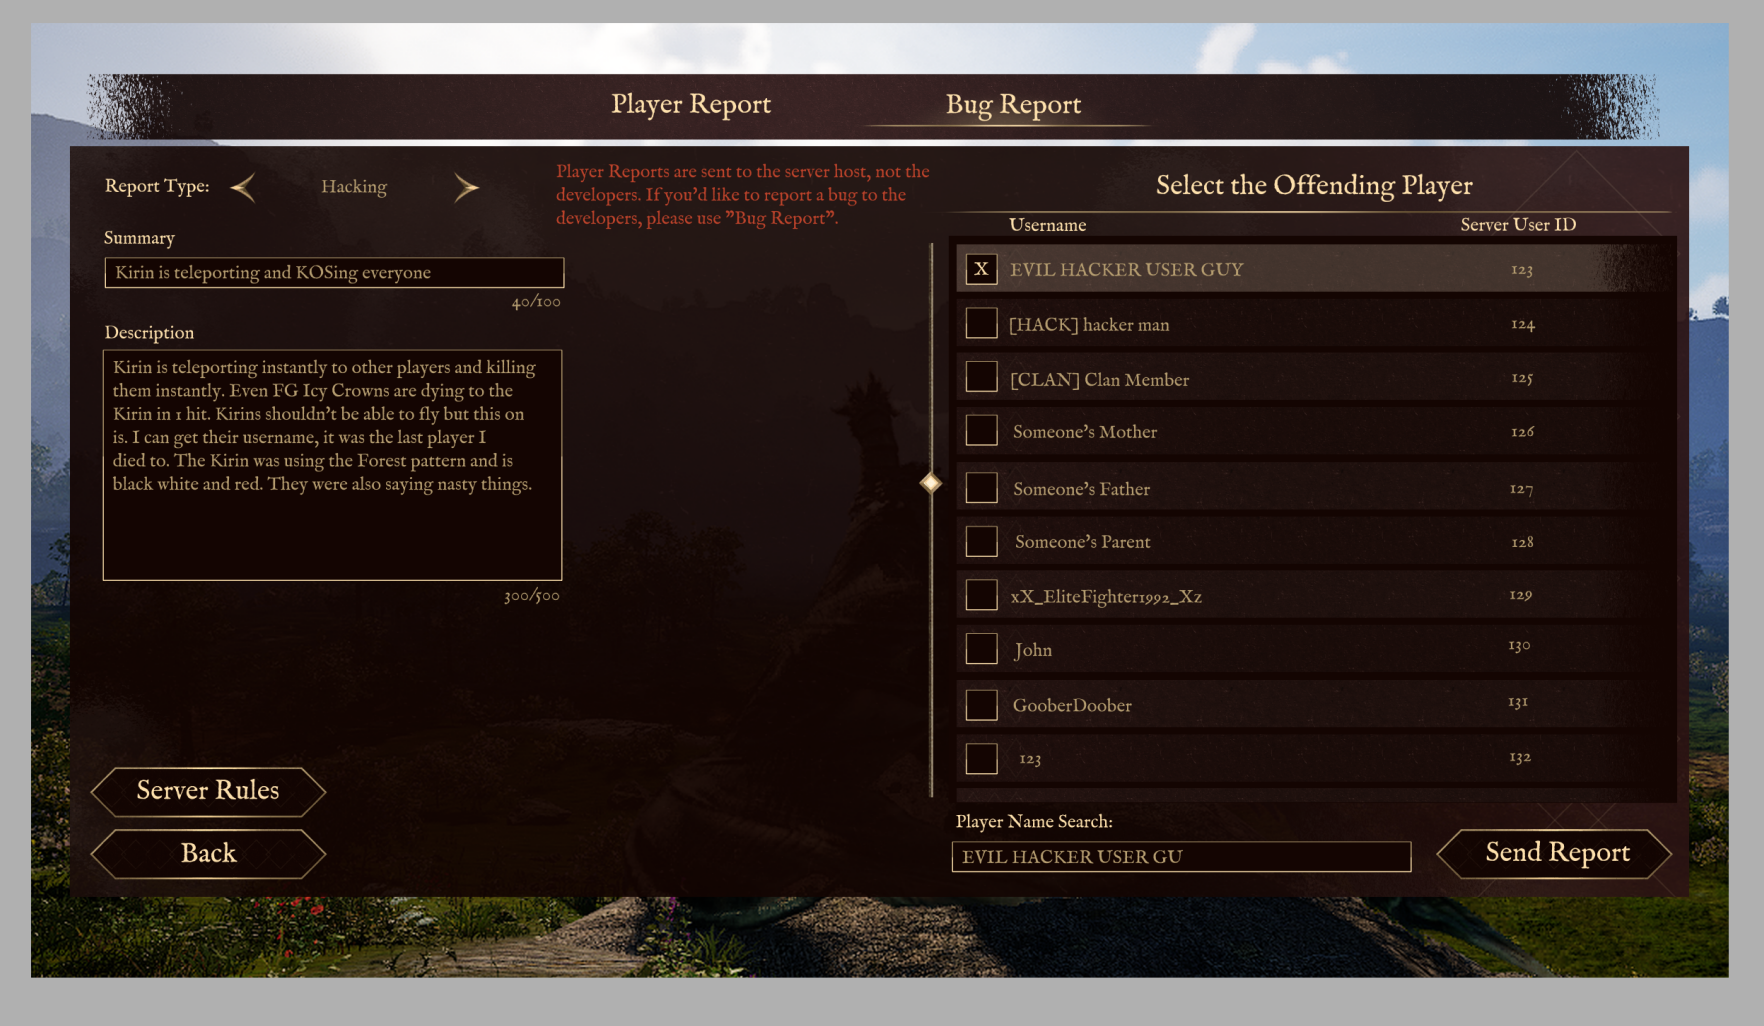Viewport: 1764px width, 1026px height.
Task: Click server user ID 129
Action: click(1520, 595)
